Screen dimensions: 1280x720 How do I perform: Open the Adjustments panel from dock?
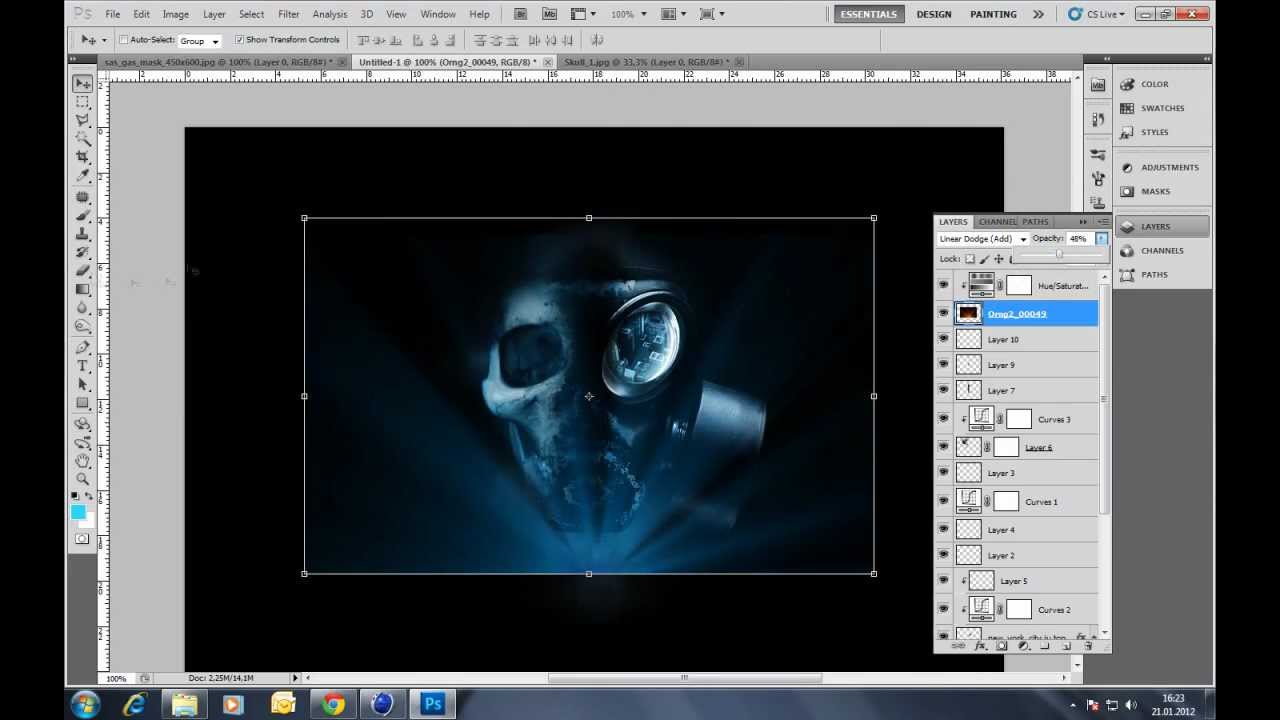pyautogui.click(x=1161, y=167)
